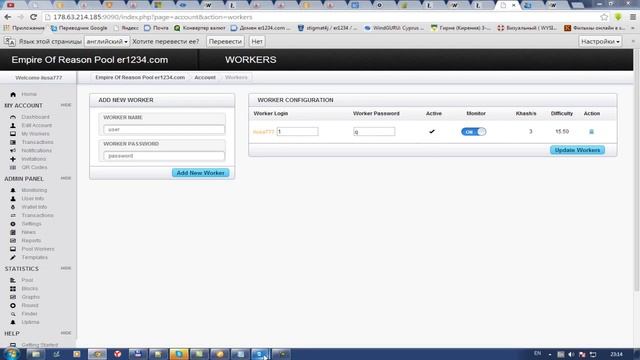This screenshot has height=360, width=640.
Task: Click the translate page button
Action: click(x=225, y=42)
